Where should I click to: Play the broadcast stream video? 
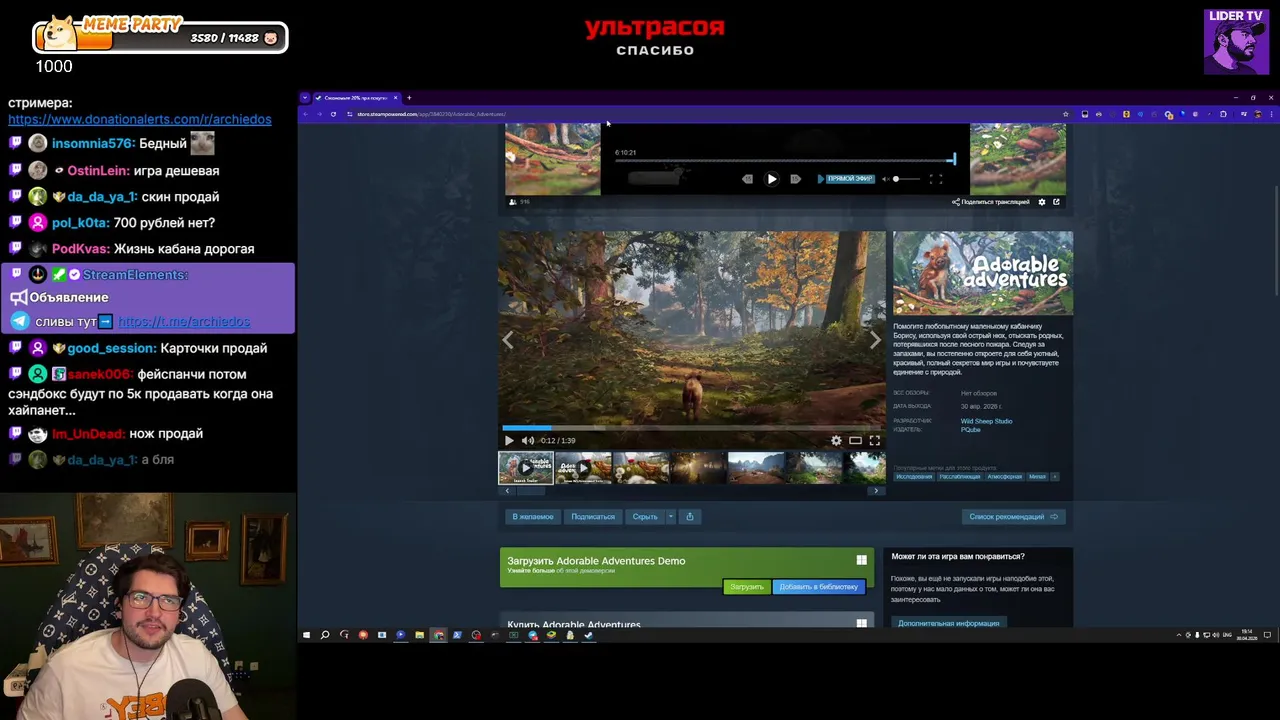pyautogui.click(x=772, y=179)
